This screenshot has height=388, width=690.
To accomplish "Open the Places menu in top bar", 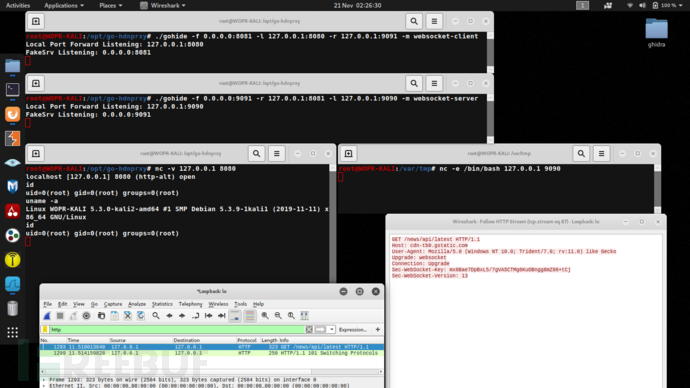I will (110, 5).
